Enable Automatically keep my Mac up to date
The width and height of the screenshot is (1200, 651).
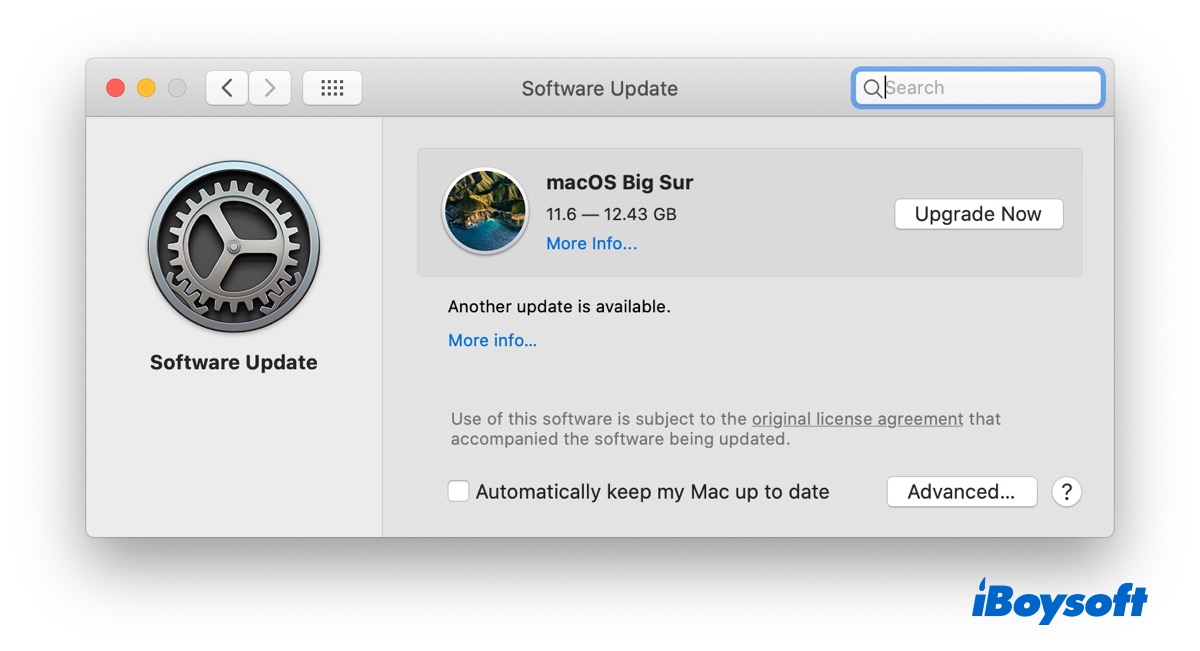pos(459,491)
